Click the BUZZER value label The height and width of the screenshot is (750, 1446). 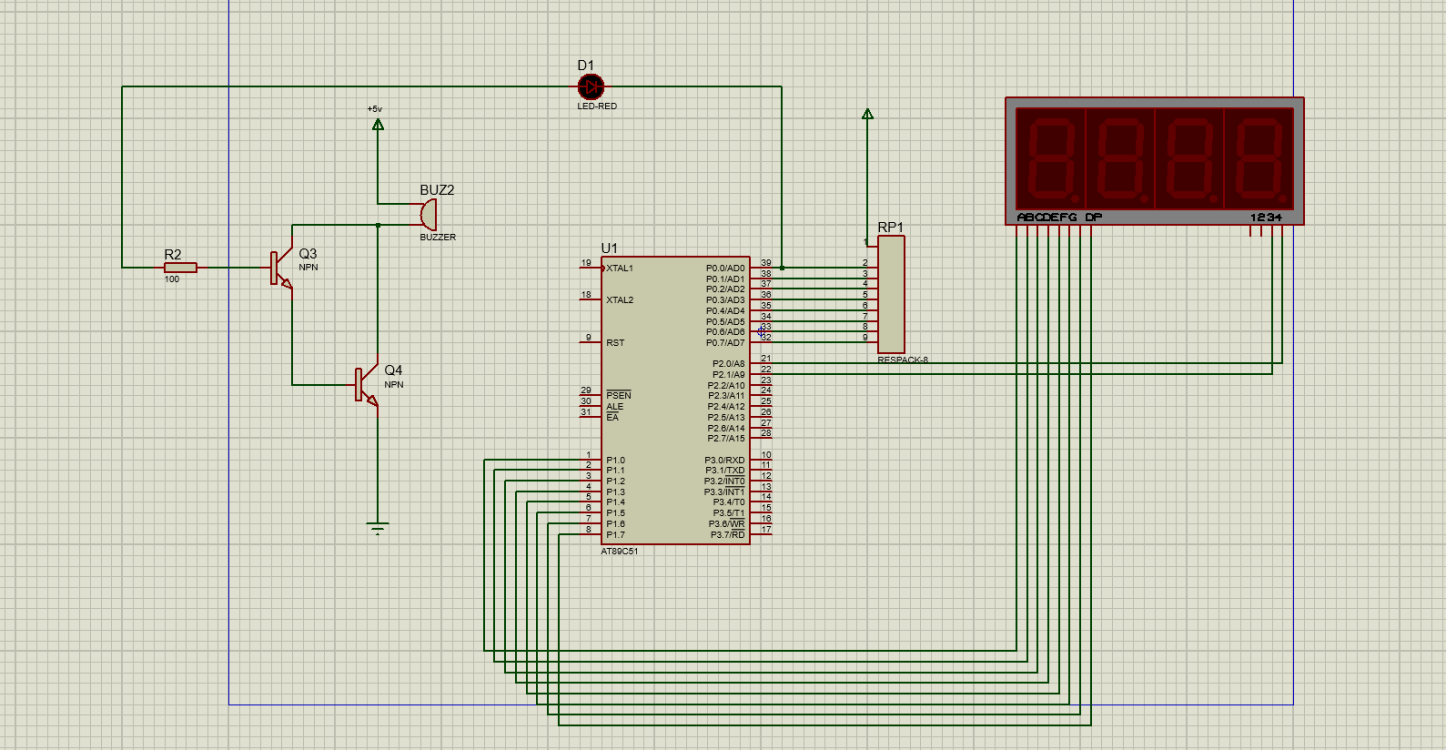(x=437, y=237)
